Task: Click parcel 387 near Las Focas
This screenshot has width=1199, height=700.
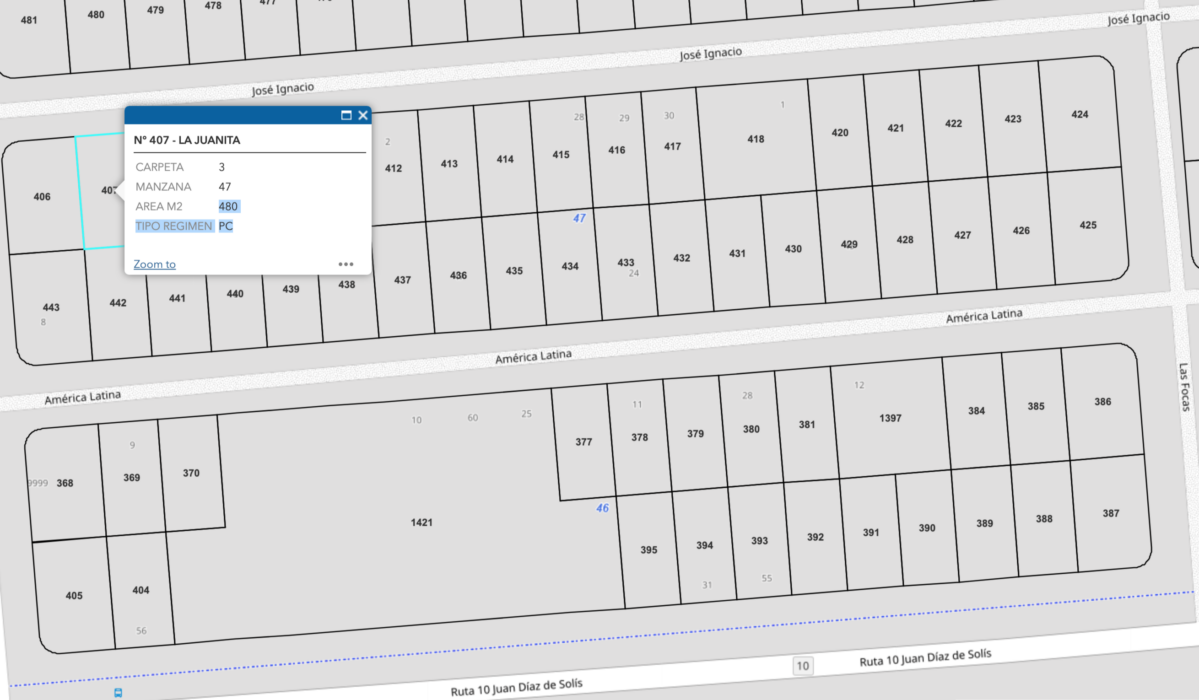Action: (x=1110, y=513)
